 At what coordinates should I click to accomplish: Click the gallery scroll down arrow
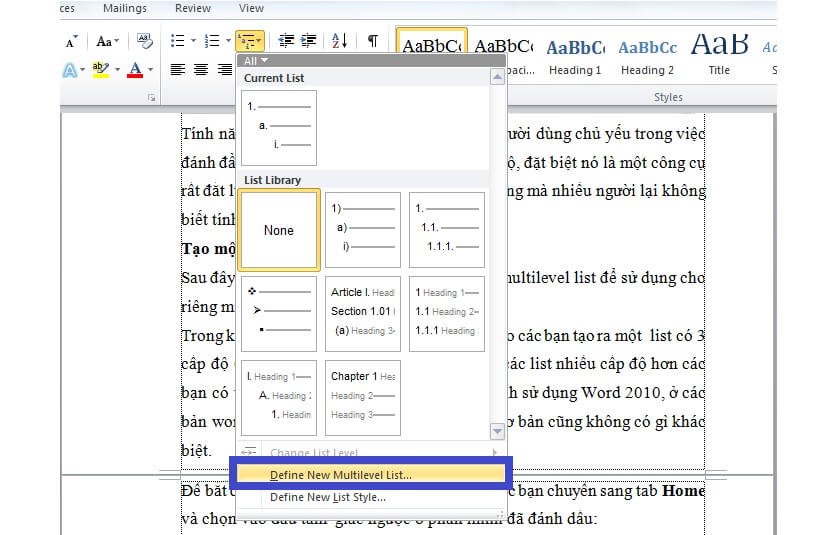(x=497, y=431)
